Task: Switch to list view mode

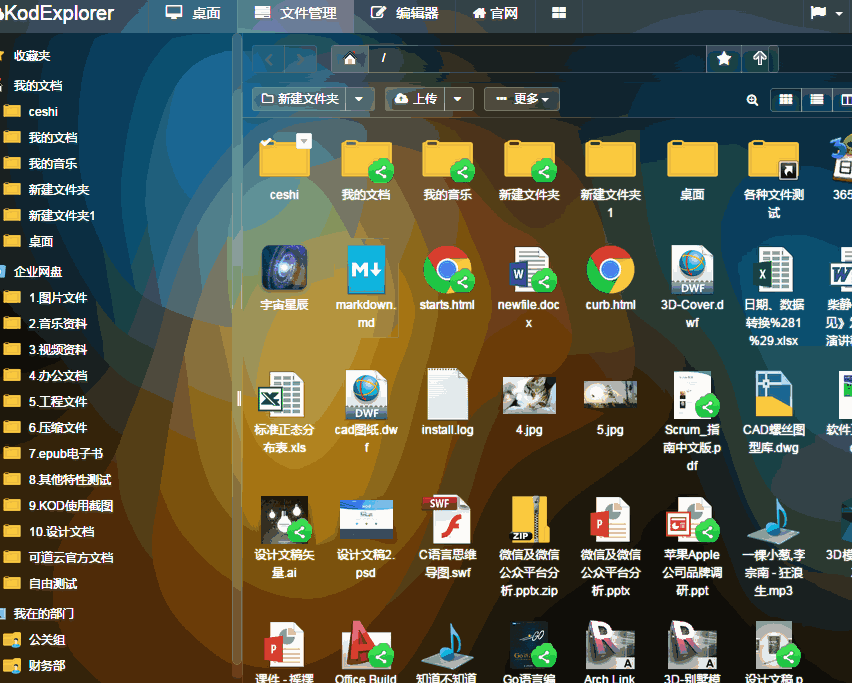Action: [x=817, y=99]
